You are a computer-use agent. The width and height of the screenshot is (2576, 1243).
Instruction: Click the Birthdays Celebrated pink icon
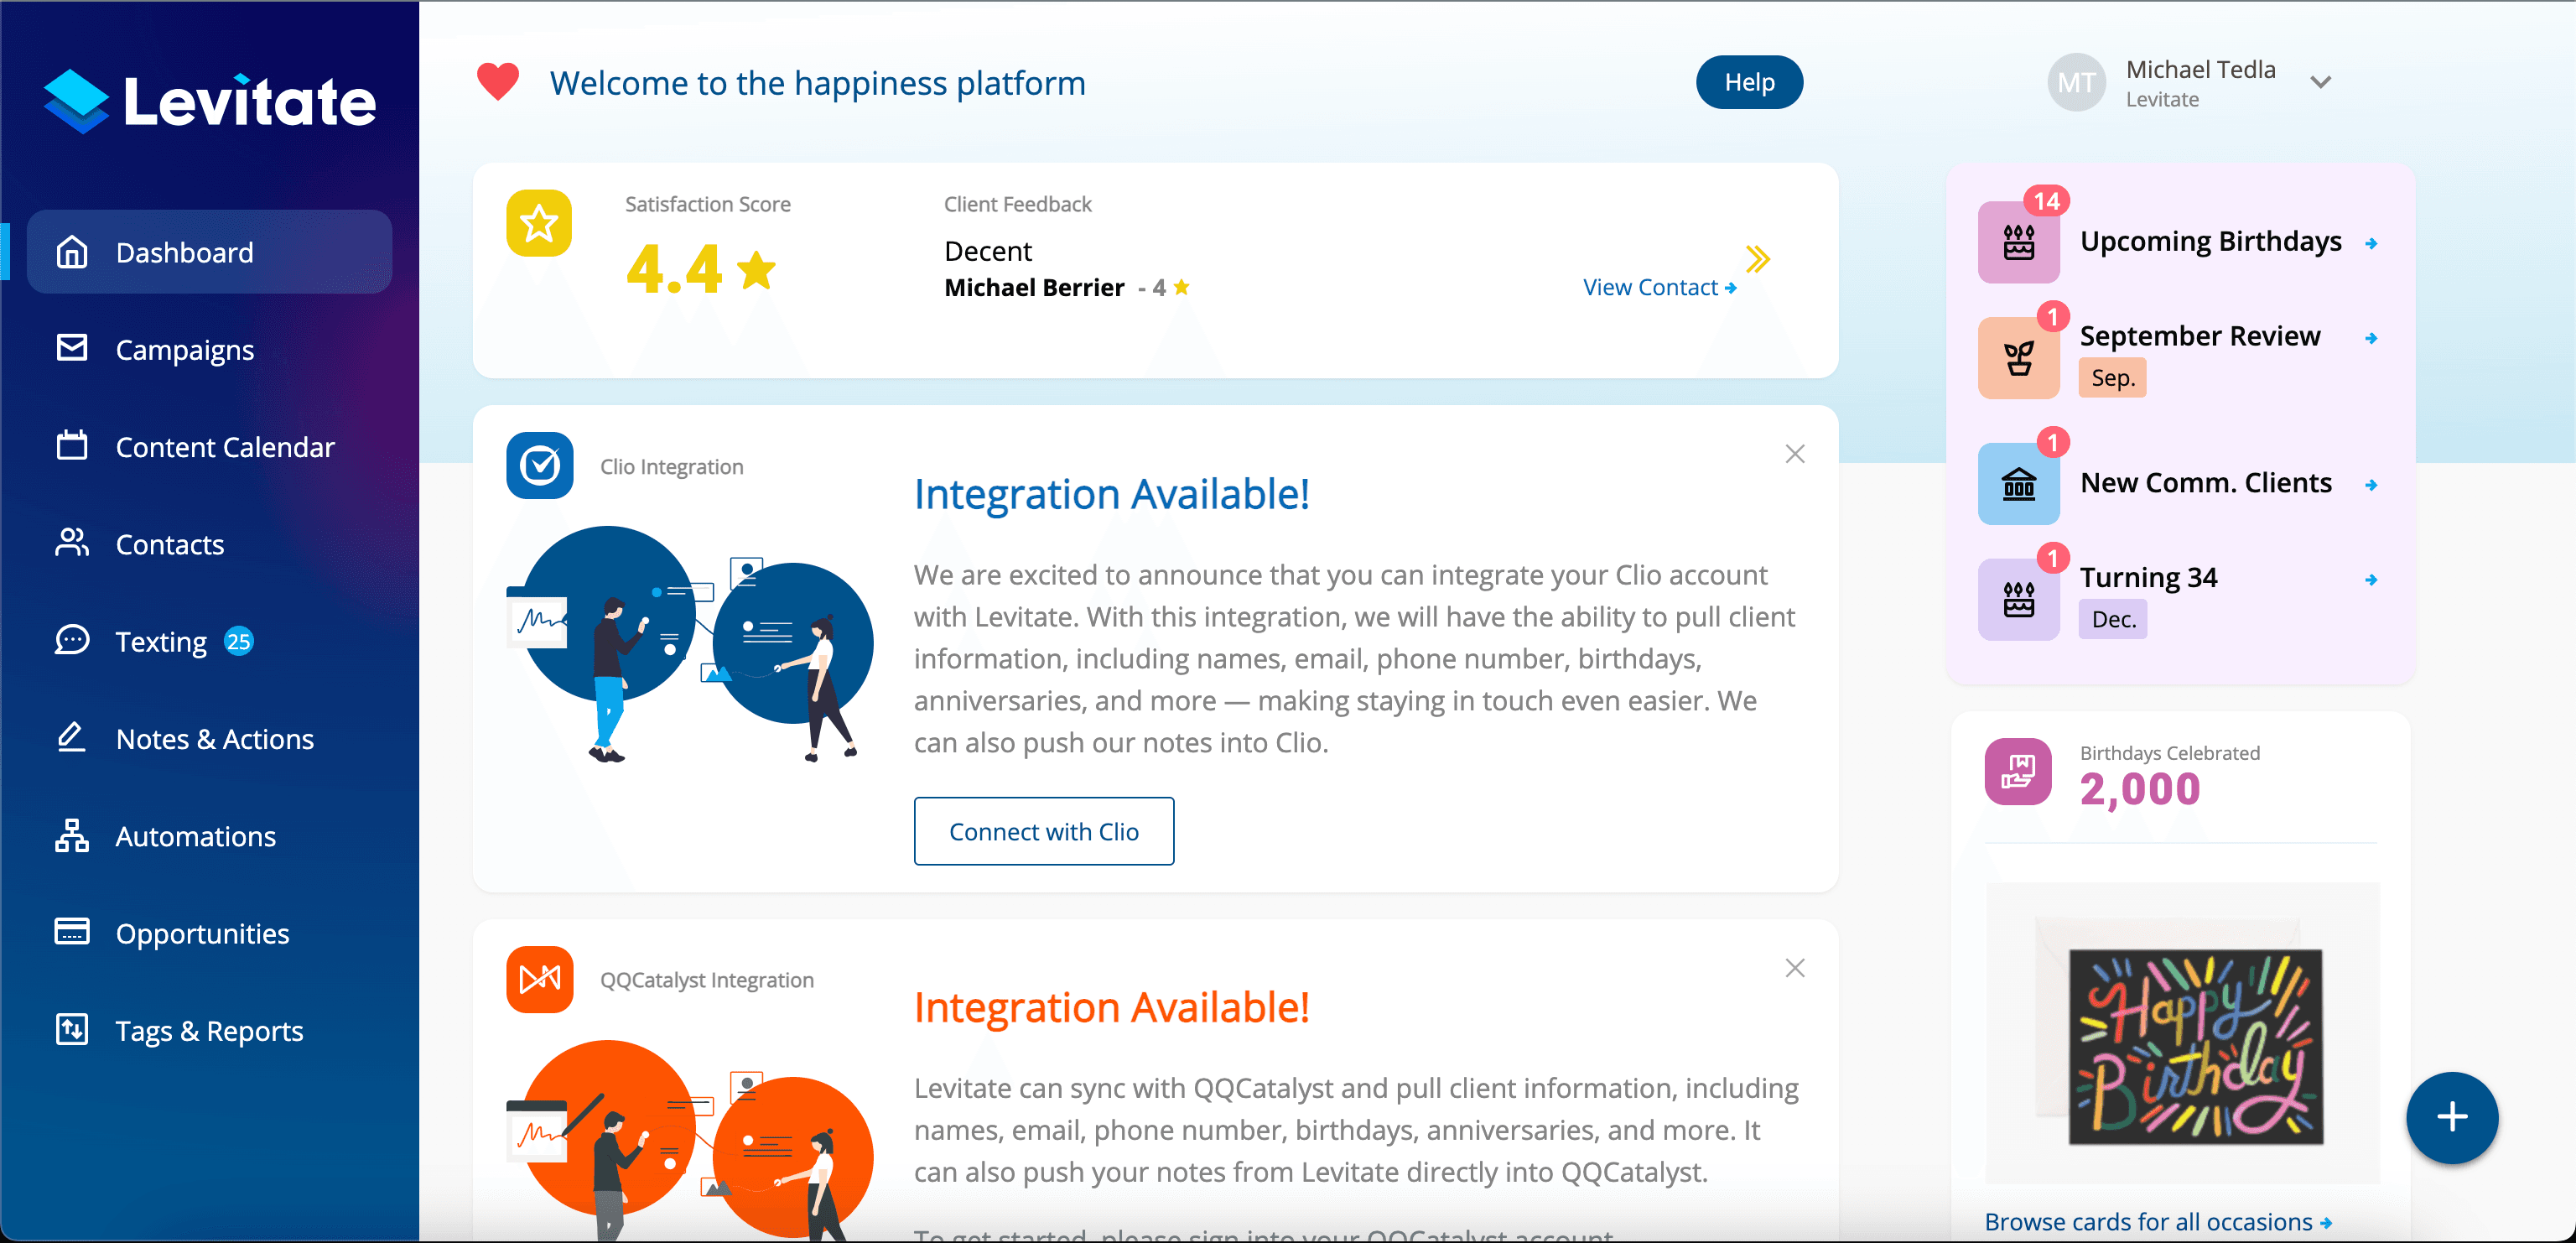[x=2017, y=771]
